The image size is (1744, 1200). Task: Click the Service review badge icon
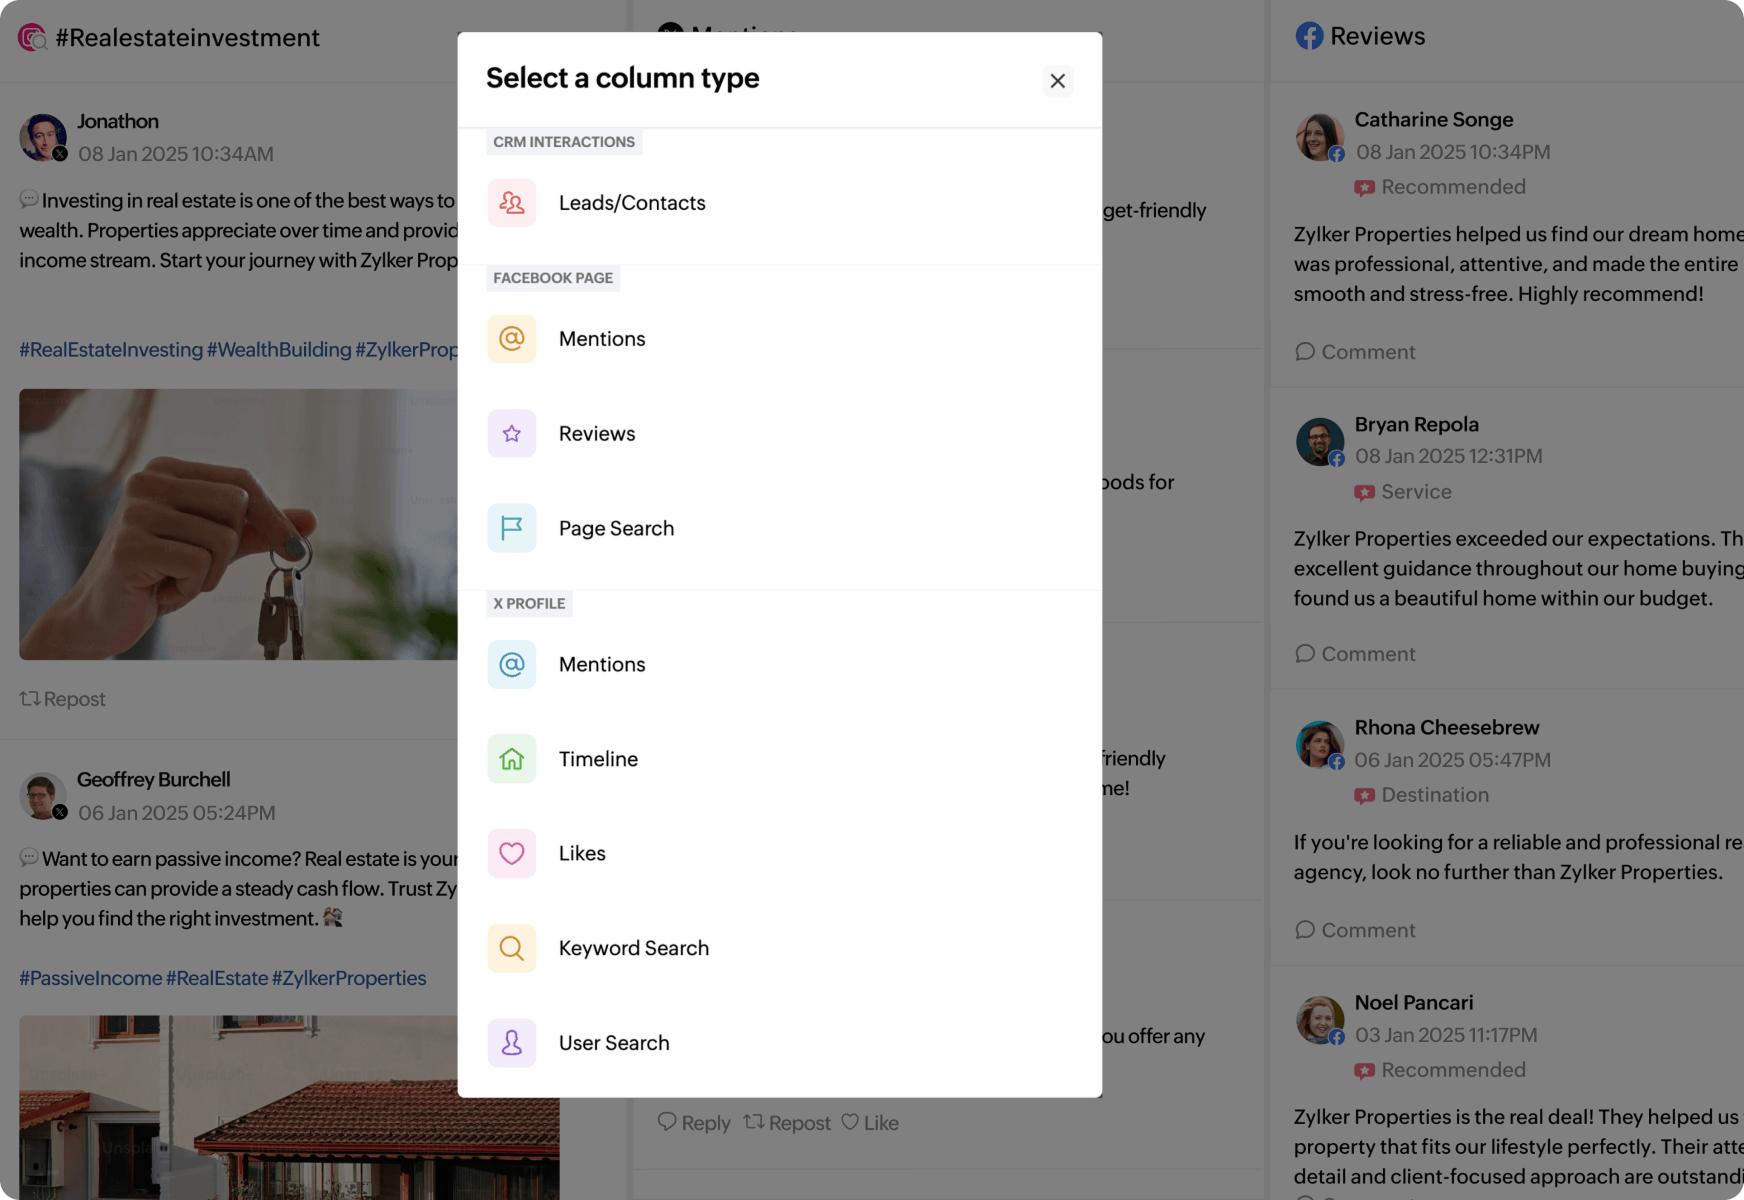(1364, 493)
